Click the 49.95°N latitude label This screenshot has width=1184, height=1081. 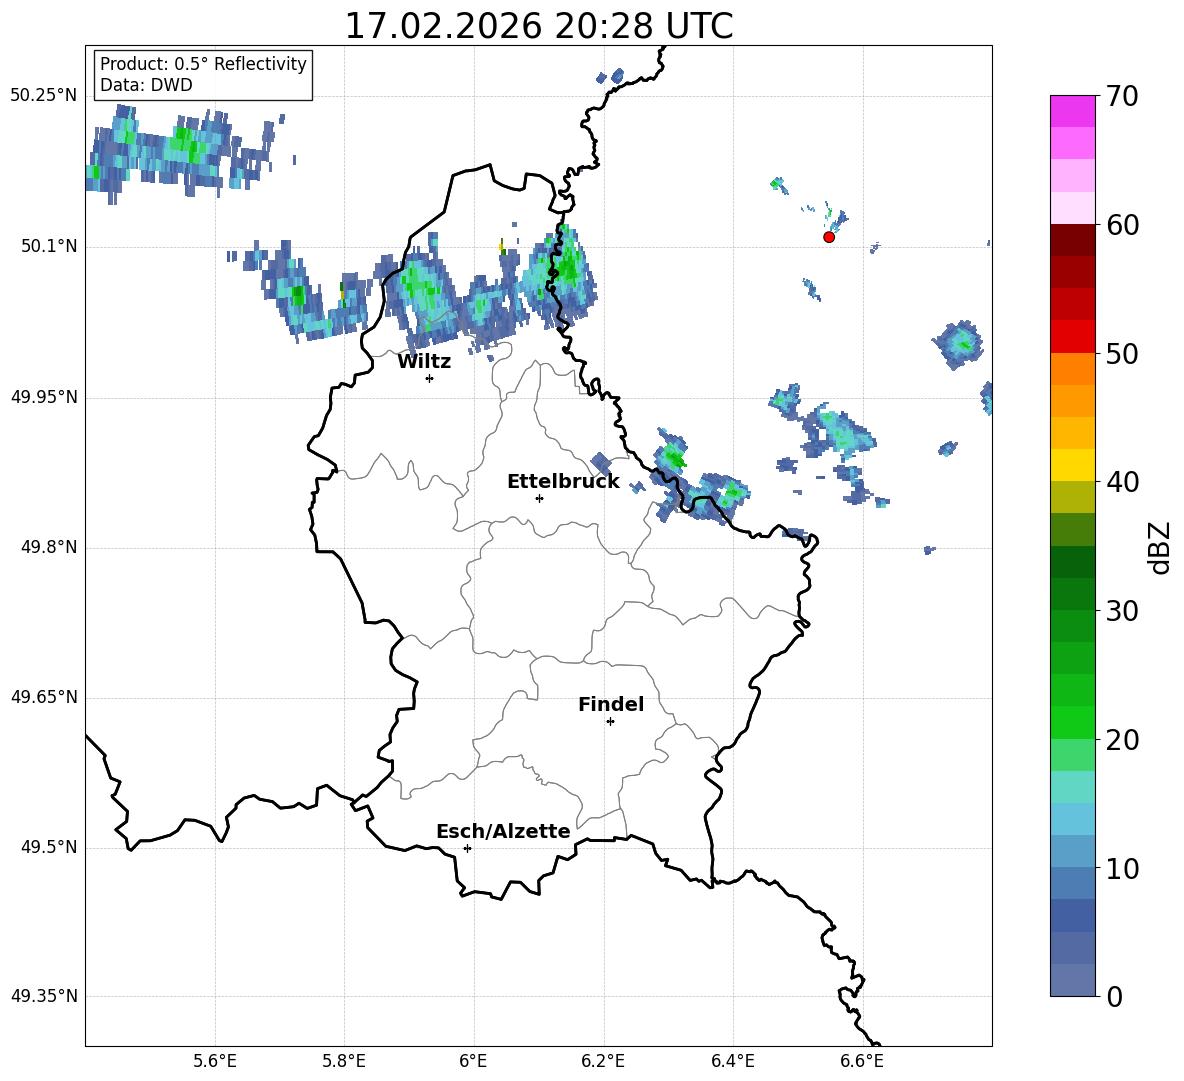point(44,397)
